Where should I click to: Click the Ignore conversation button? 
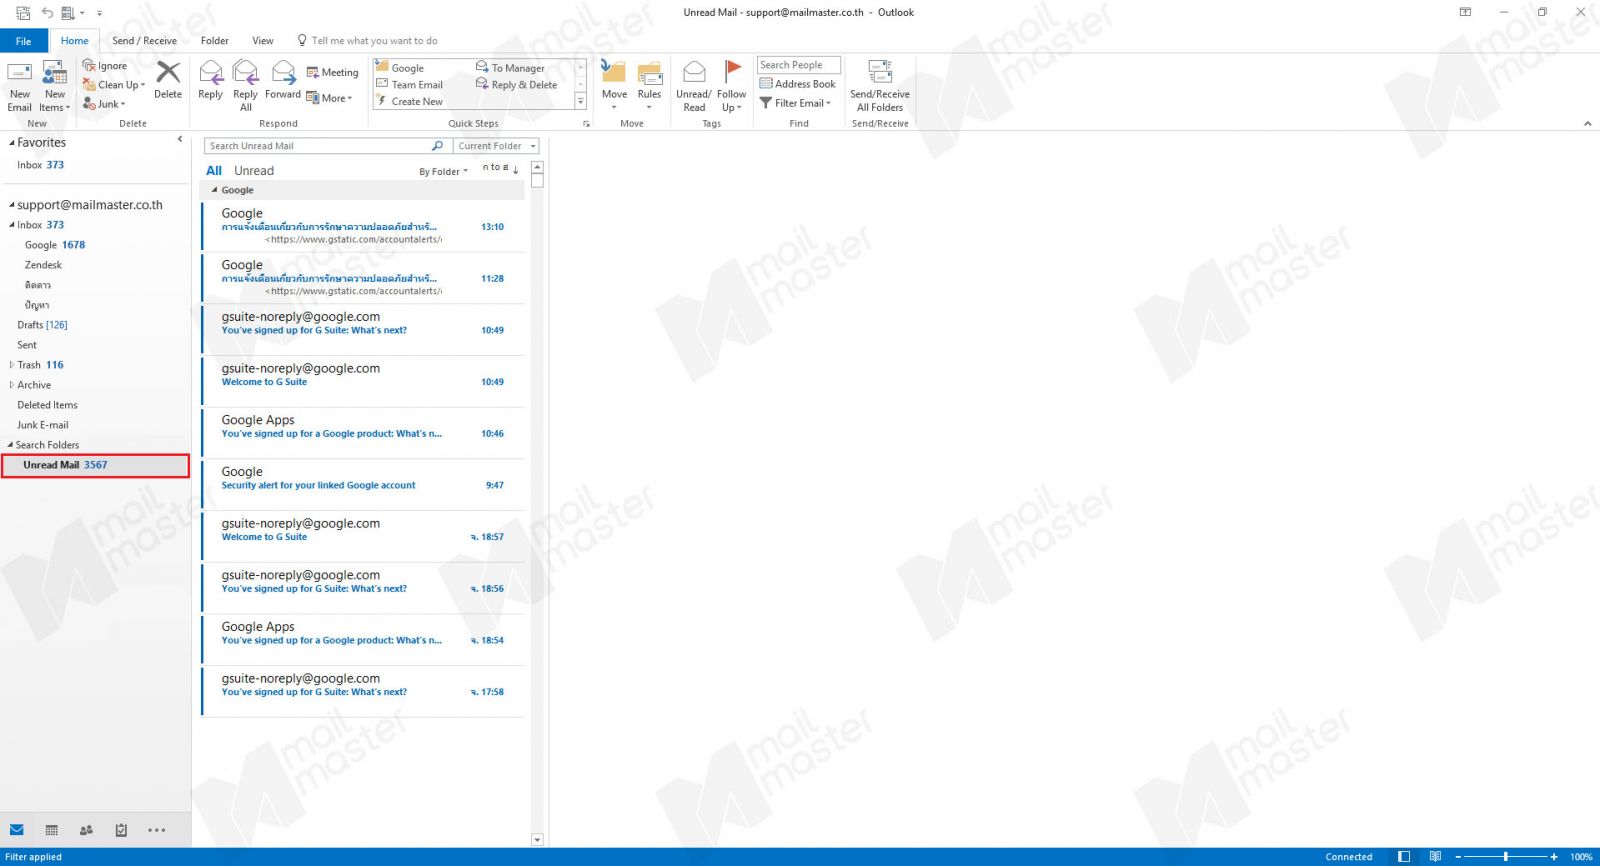tap(105, 66)
